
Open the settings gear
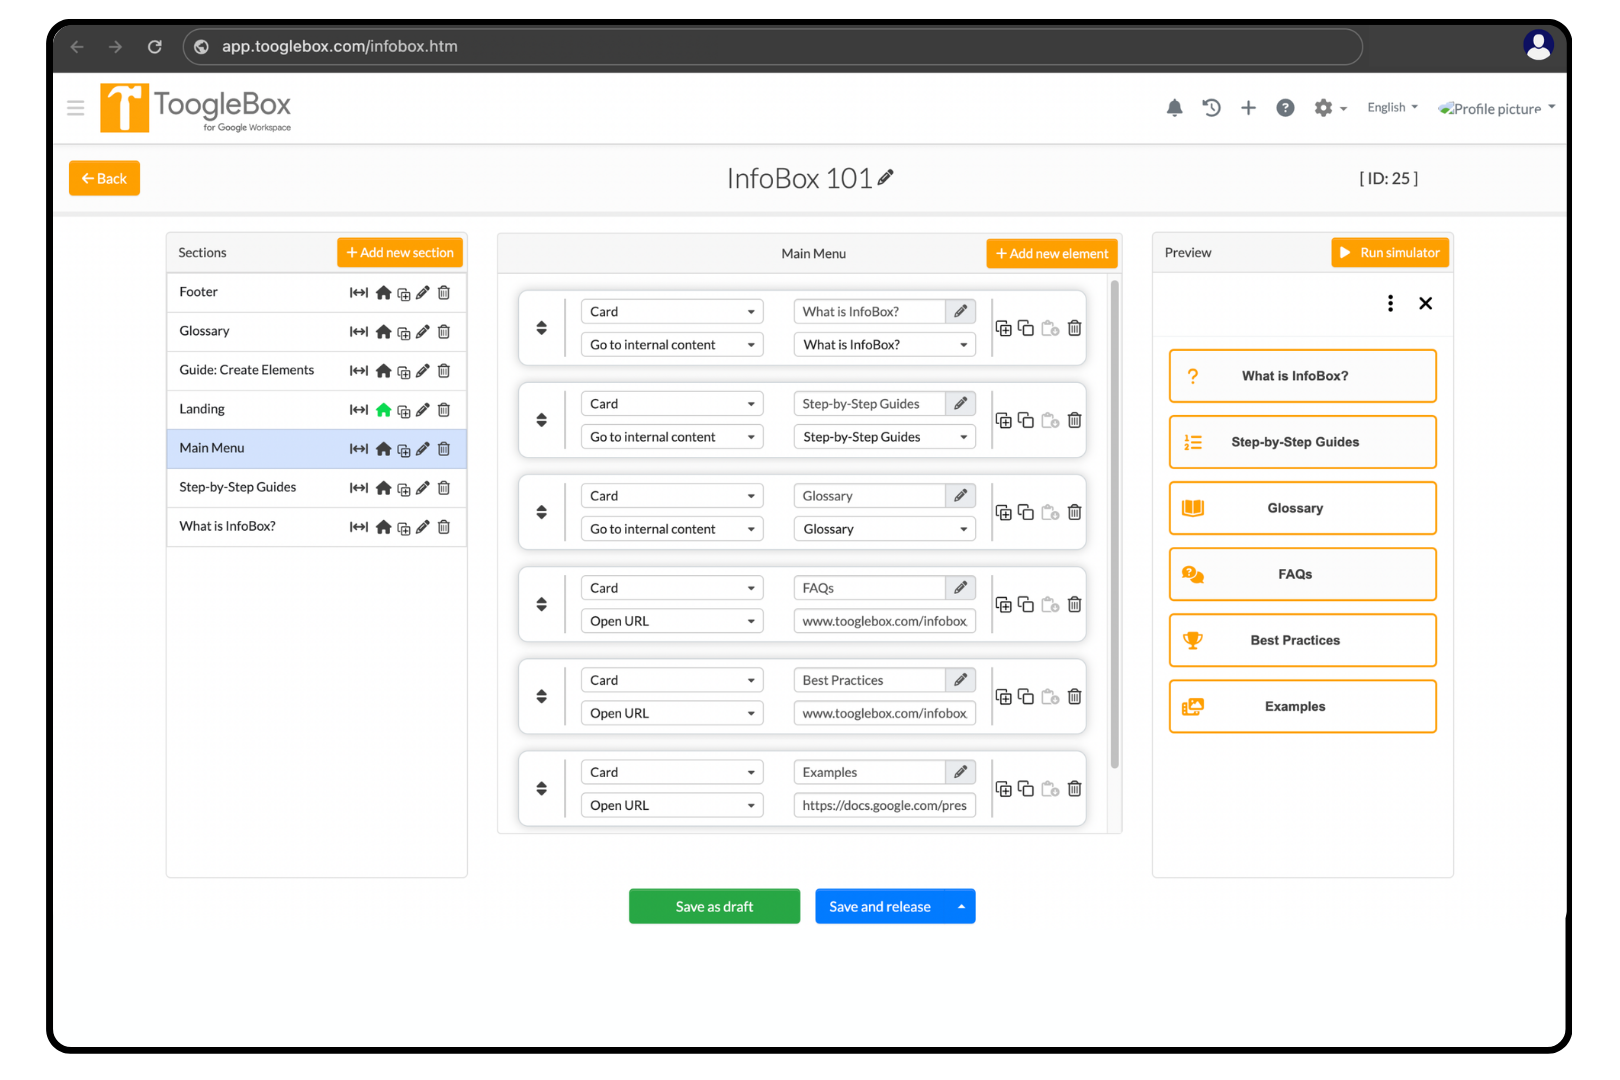coord(1324,107)
